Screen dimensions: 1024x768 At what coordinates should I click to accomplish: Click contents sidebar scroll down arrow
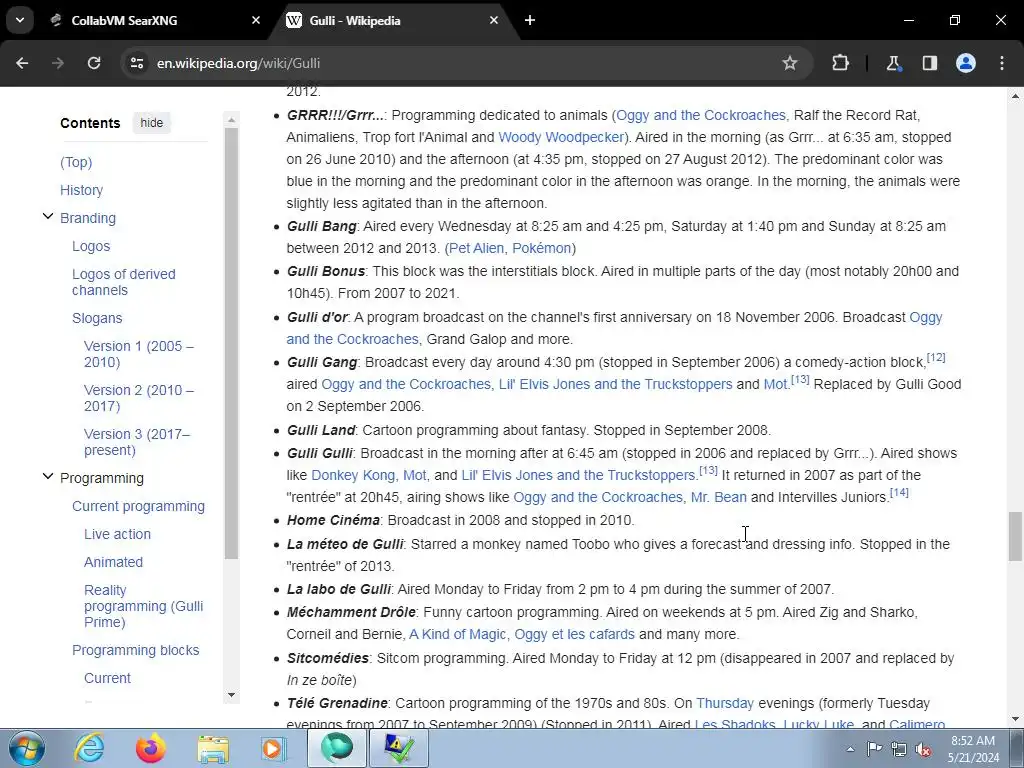point(231,696)
